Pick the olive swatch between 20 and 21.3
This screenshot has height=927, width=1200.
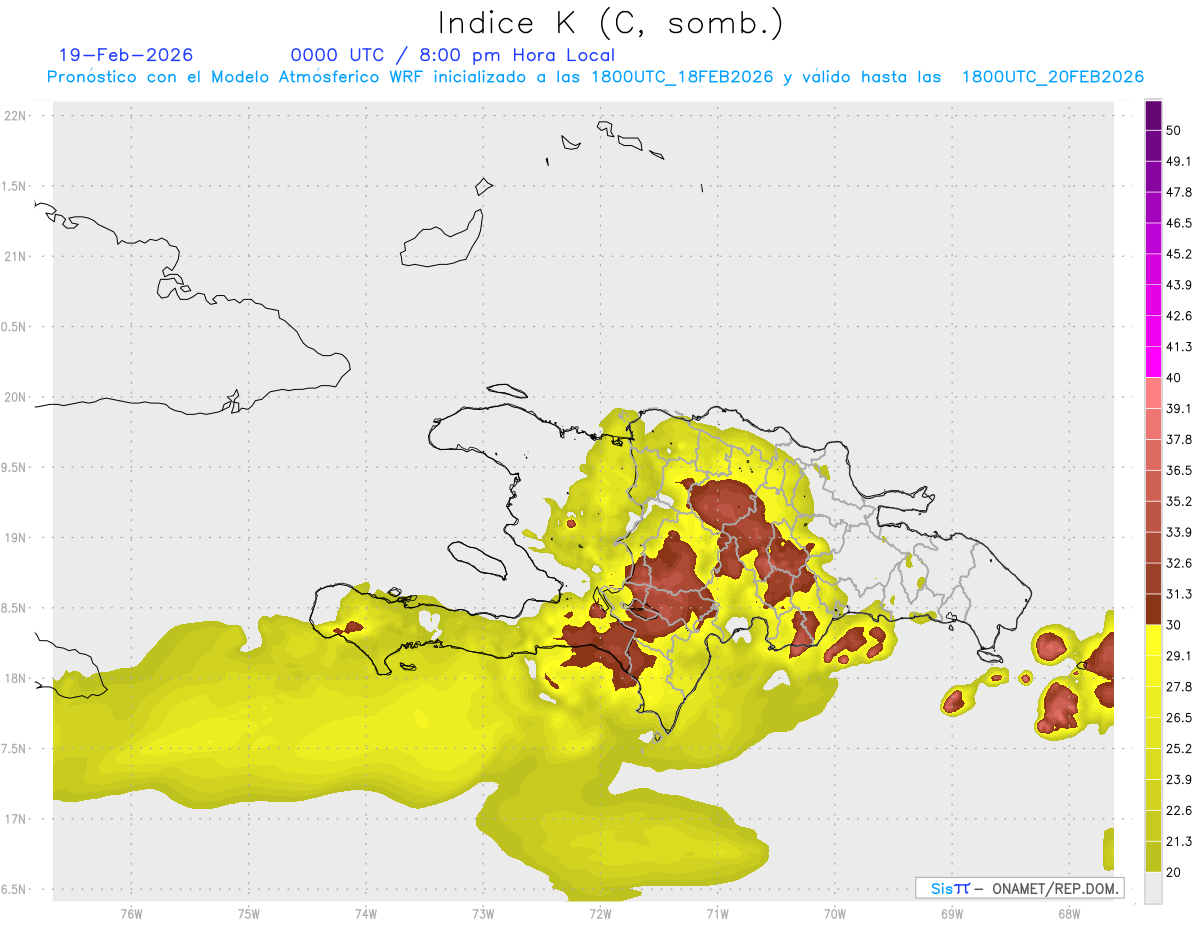(1153, 857)
